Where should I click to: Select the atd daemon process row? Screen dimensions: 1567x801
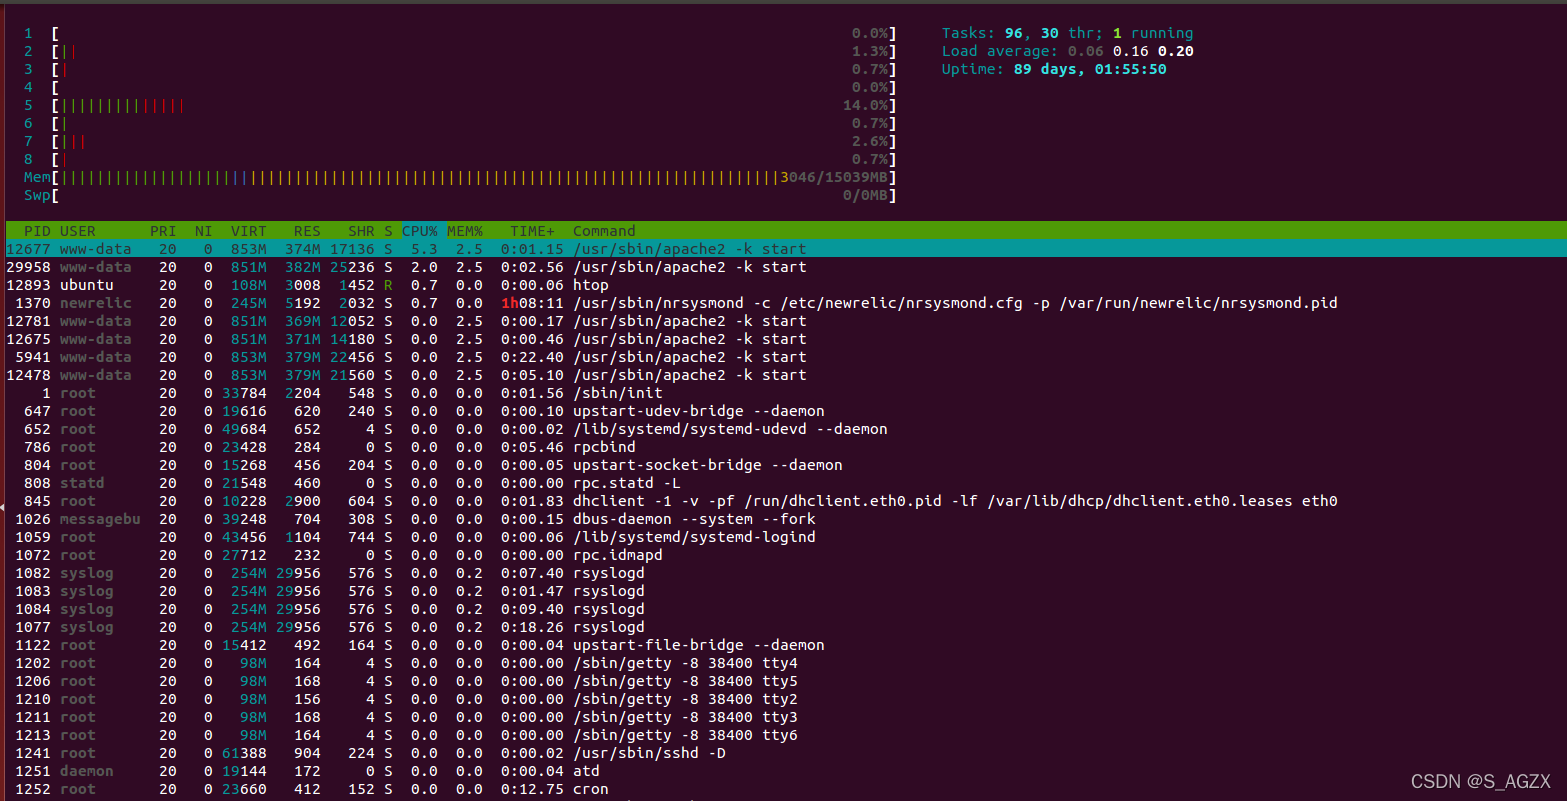tap(786, 771)
